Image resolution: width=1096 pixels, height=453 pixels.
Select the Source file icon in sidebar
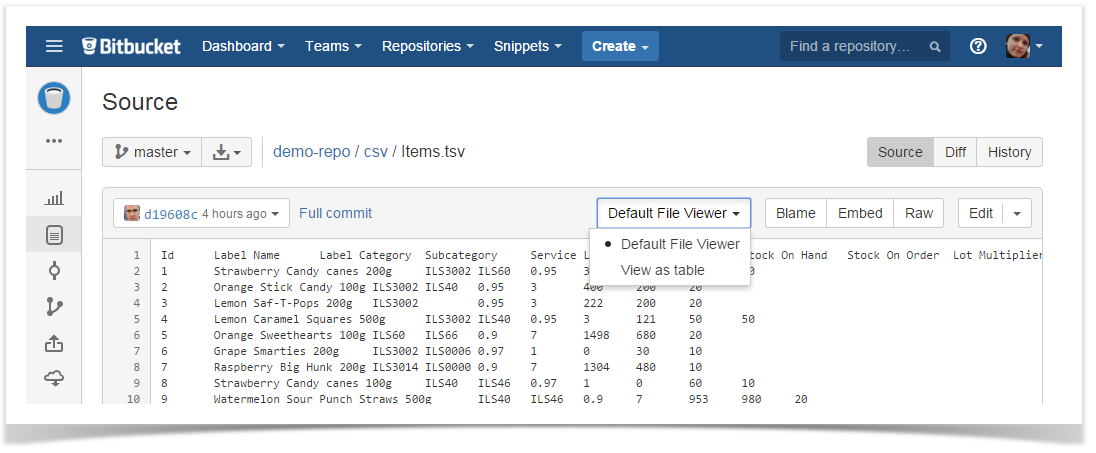54,236
